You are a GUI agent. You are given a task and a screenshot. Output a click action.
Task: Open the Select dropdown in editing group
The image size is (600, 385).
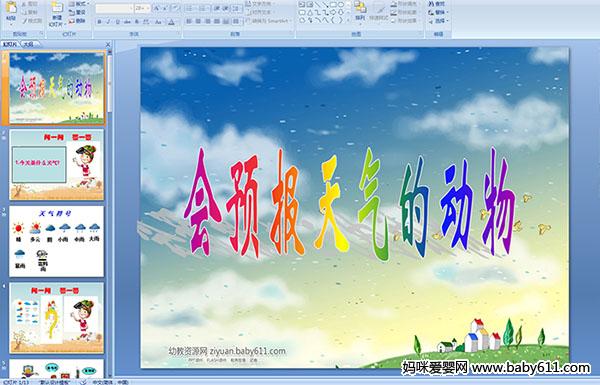pyautogui.click(x=439, y=21)
